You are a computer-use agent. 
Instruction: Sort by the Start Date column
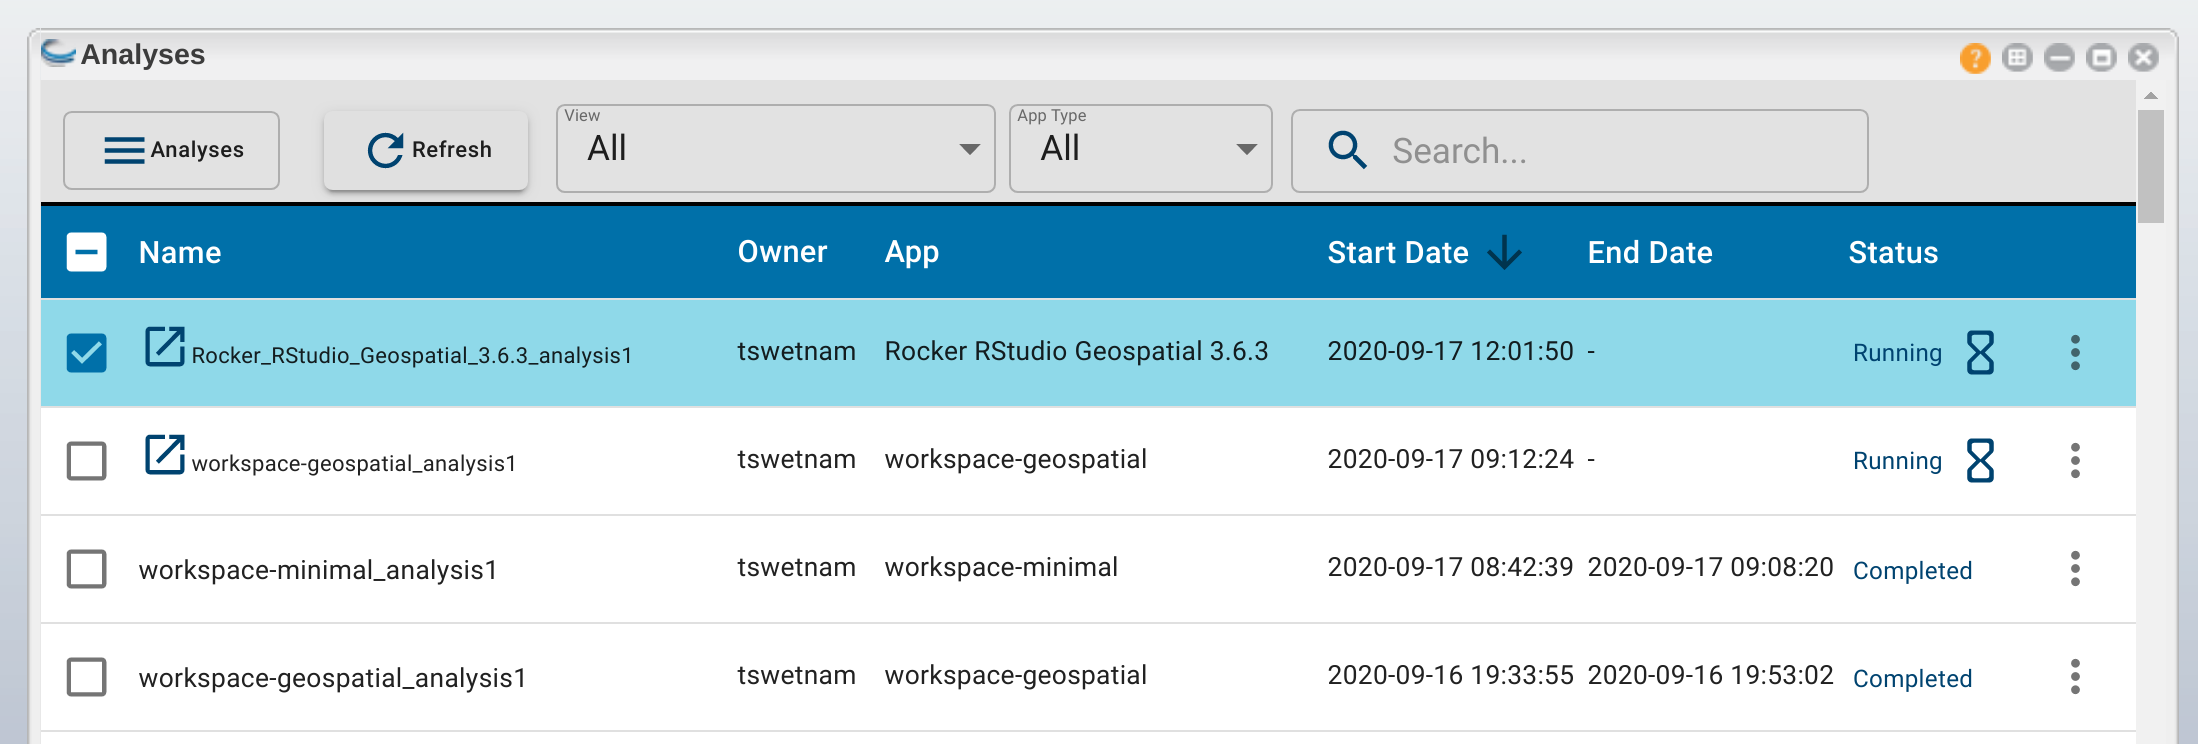[1397, 252]
